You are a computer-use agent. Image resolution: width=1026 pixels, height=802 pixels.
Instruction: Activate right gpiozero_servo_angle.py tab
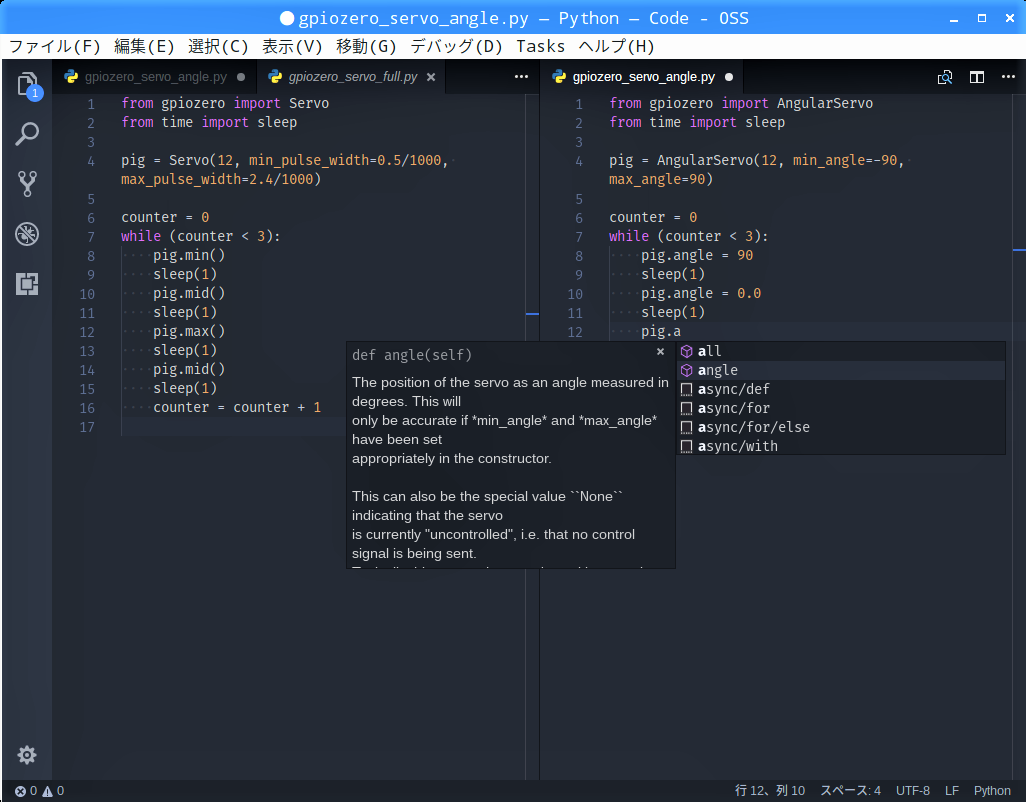(x=644, y=77)
